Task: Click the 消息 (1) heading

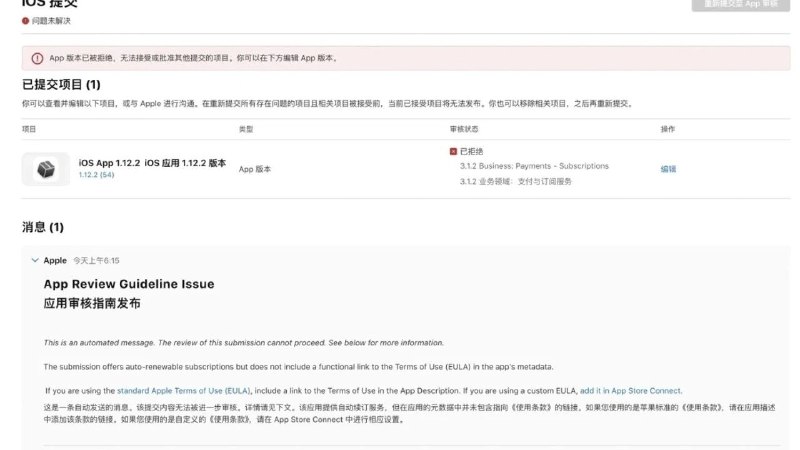Action: click(43, 227)
